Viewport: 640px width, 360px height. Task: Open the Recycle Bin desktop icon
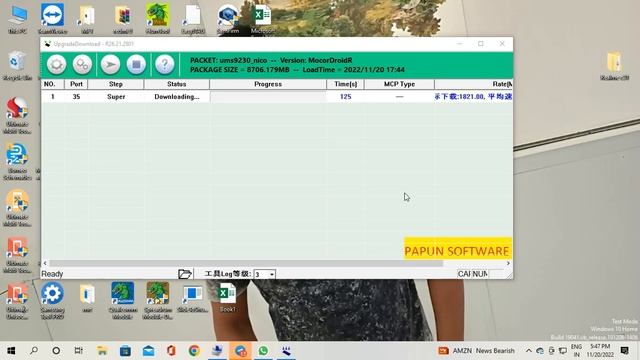17,65
